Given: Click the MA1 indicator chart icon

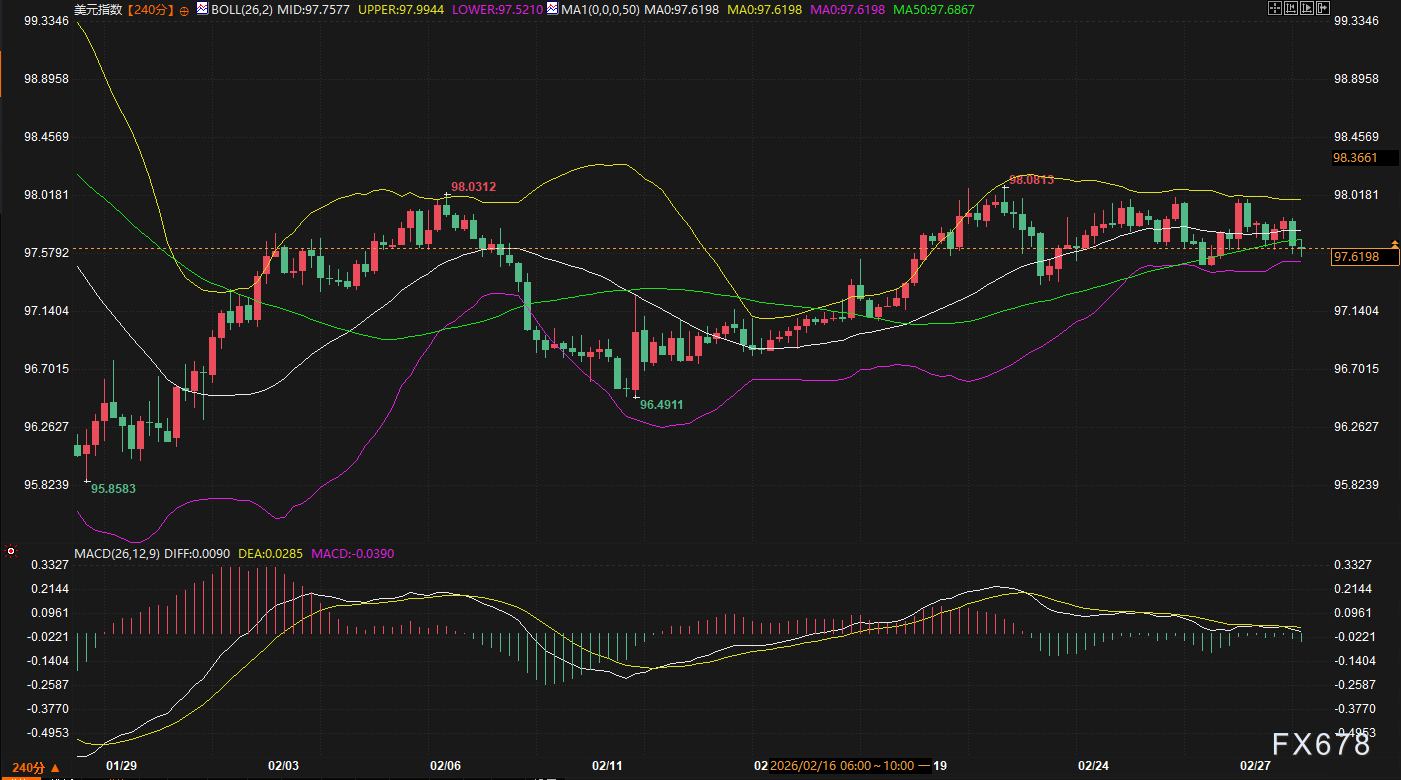Looking at the screenshot, I should point(552,9).
